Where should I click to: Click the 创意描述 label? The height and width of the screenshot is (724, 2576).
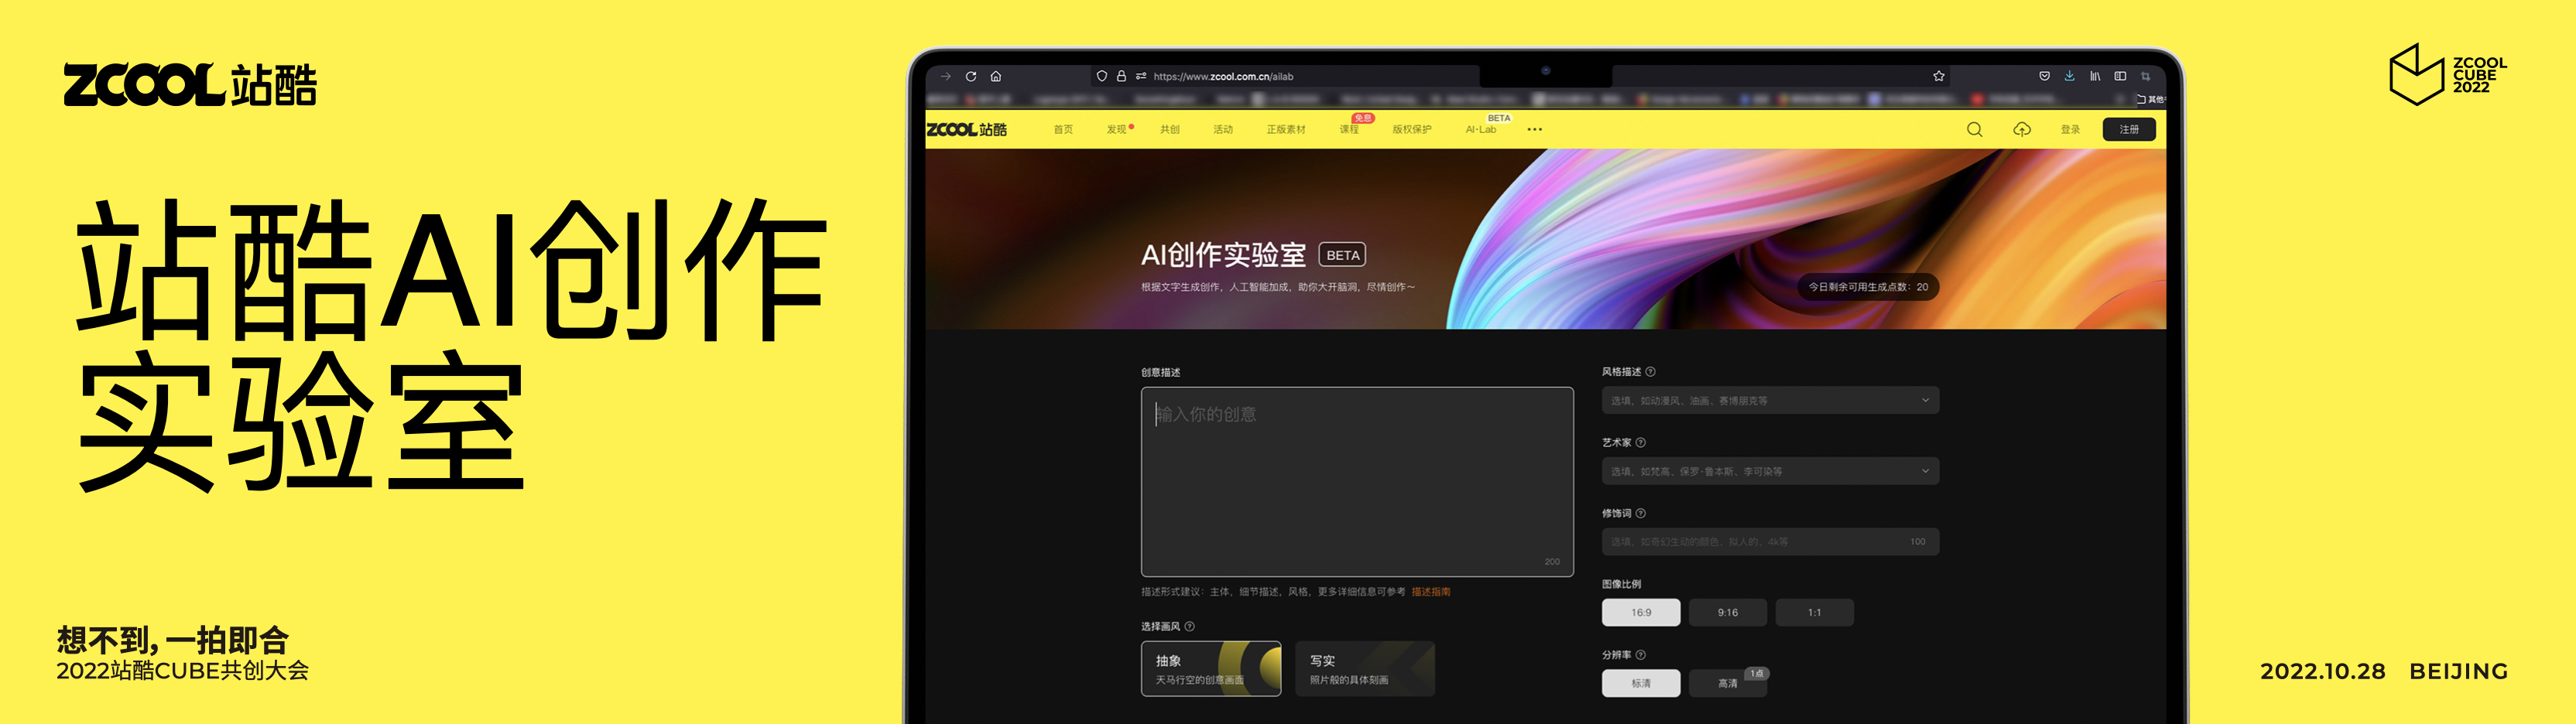[x=1161, y=373]
